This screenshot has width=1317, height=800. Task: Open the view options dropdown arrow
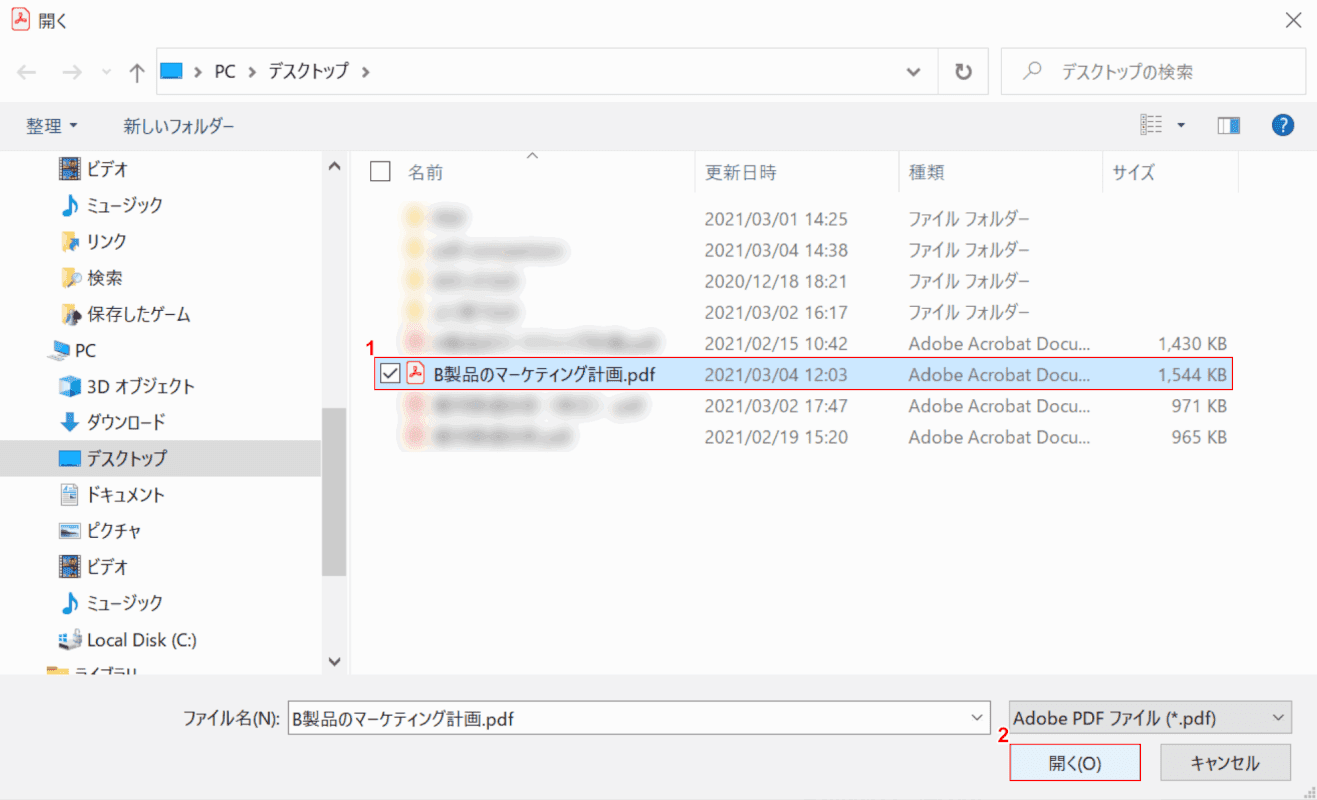1181,126
